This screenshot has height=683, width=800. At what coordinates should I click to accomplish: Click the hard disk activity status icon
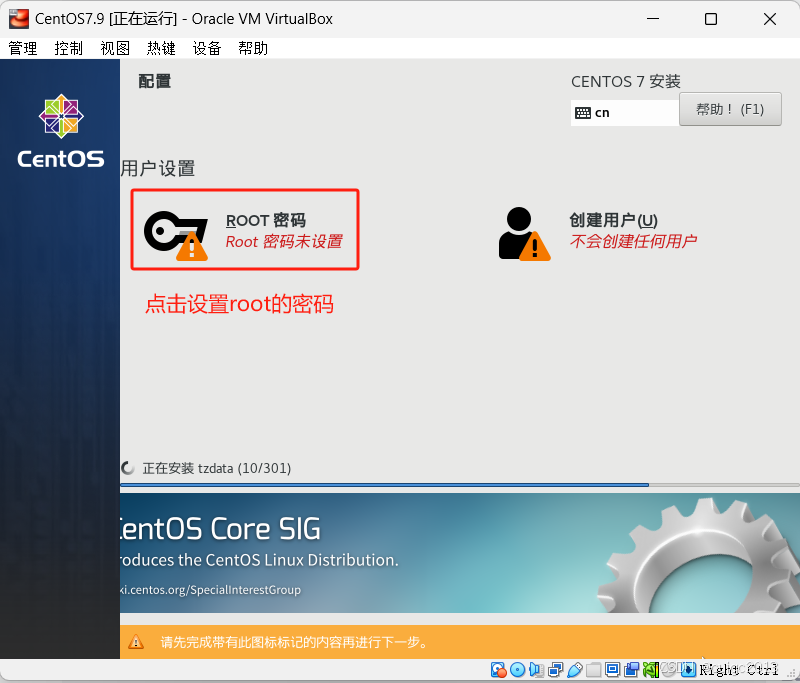click(498, 670)
